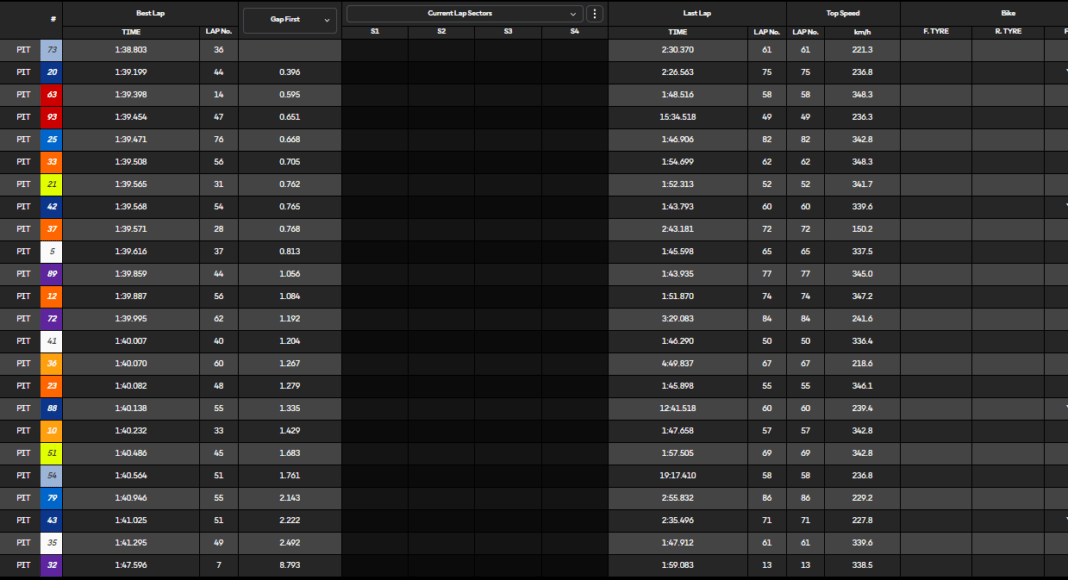Sort by TIME column under Best Lap
Image resolution: width=1068 pixels, height=580 pixels.
pyautogui.click(x=131, y=33)
